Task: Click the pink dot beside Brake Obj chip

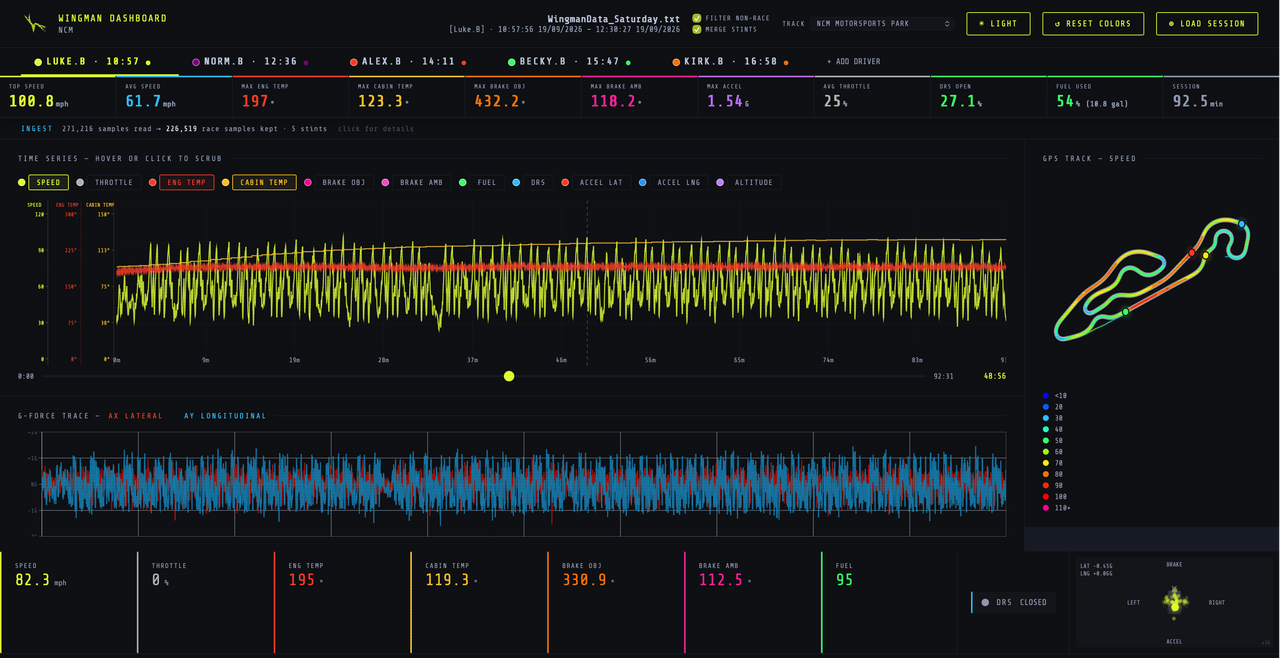Action: pyautogui.click(x=308, y=183)
